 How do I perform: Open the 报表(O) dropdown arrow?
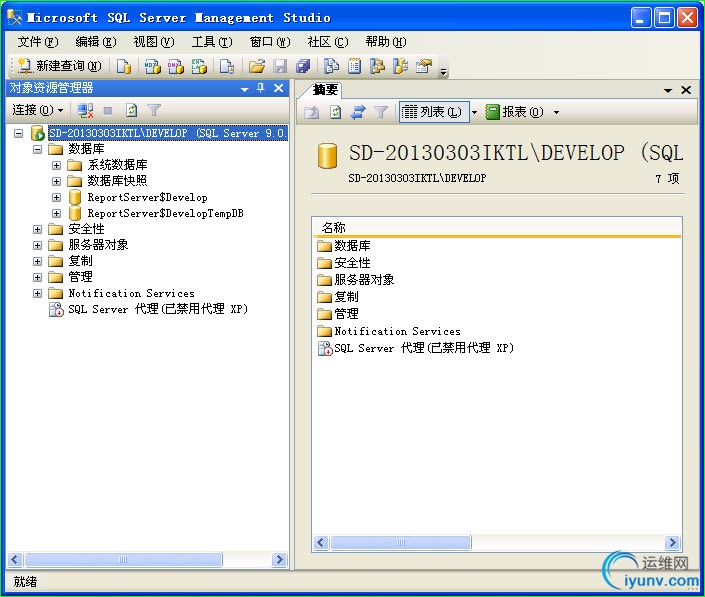(x=557, y=112)
